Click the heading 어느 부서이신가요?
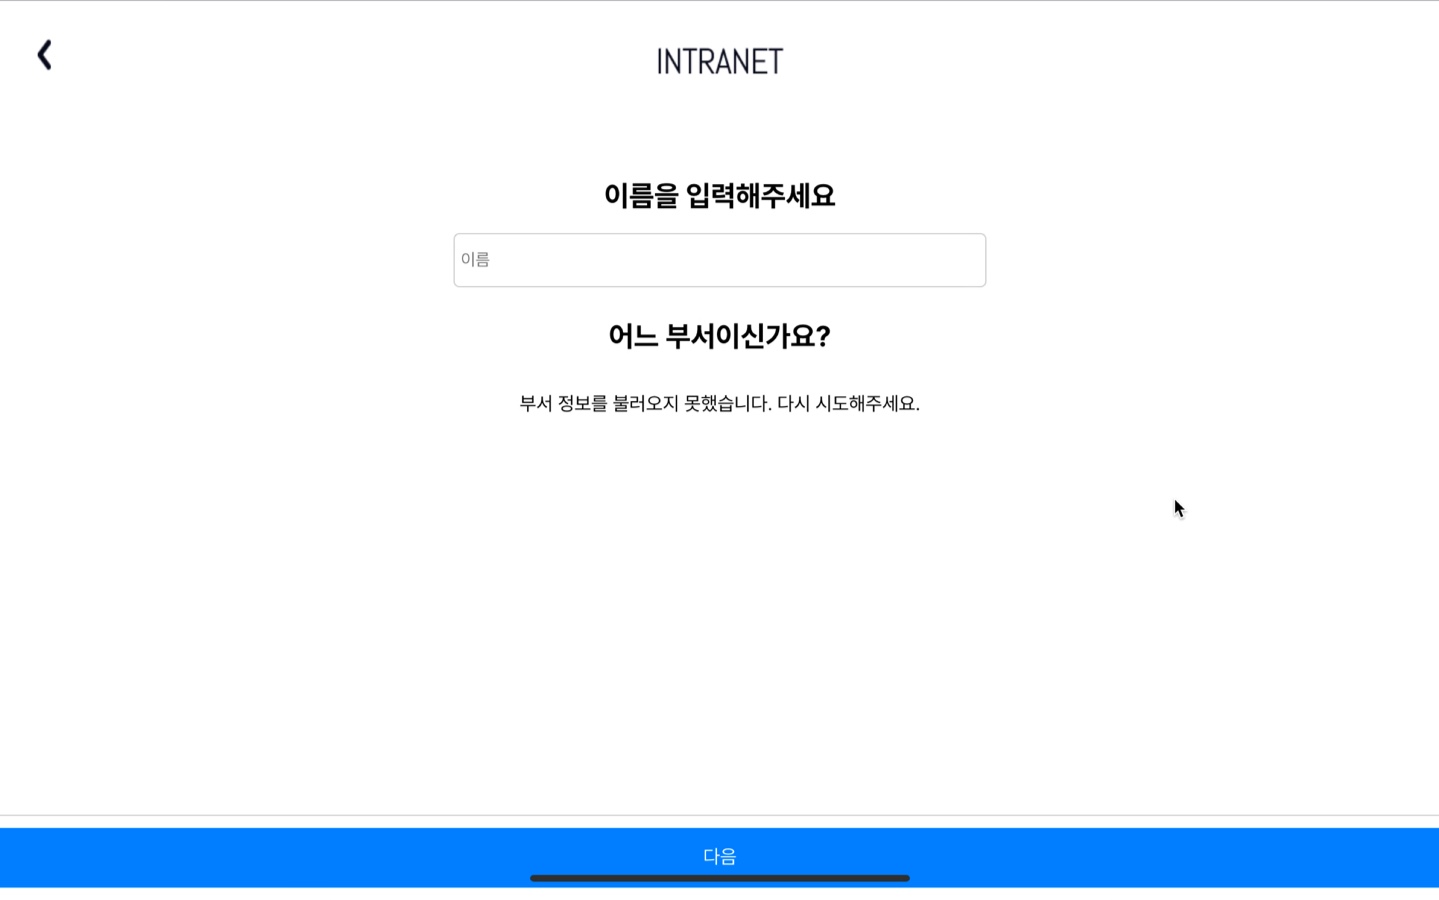Viewport: 1439px width, 900px height. 719,336
